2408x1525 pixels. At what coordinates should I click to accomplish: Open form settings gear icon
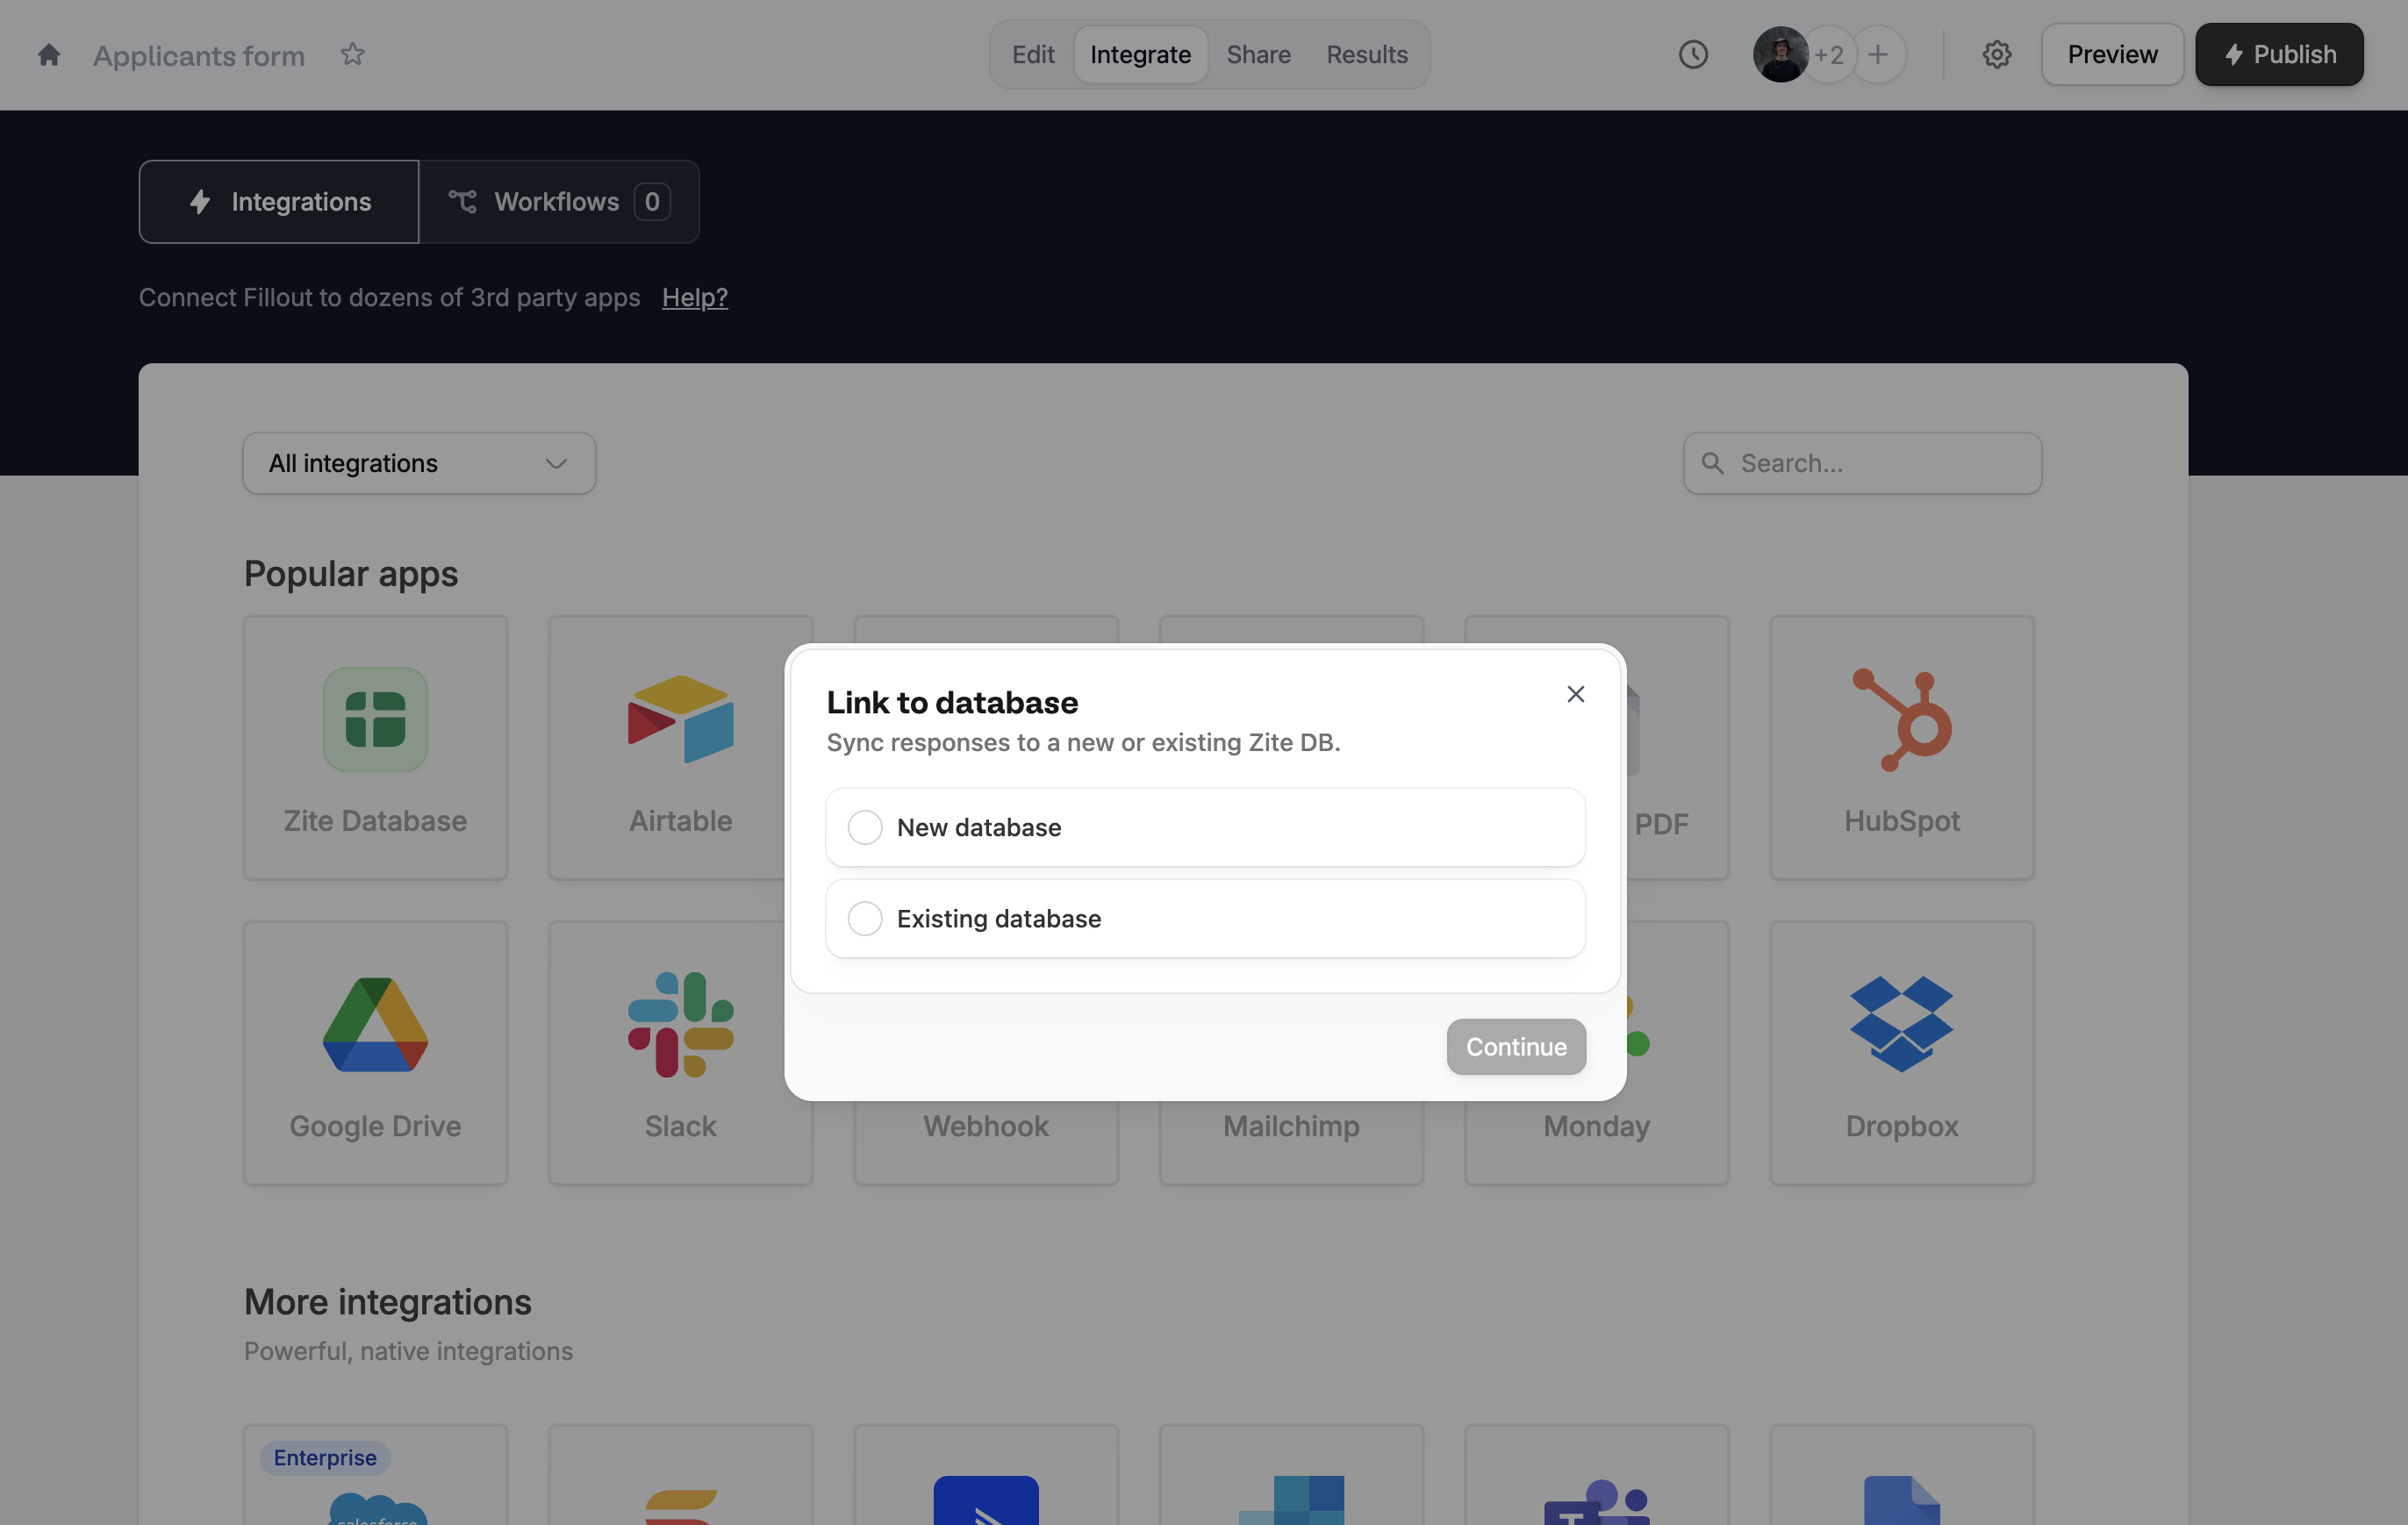pos(1996,55)
